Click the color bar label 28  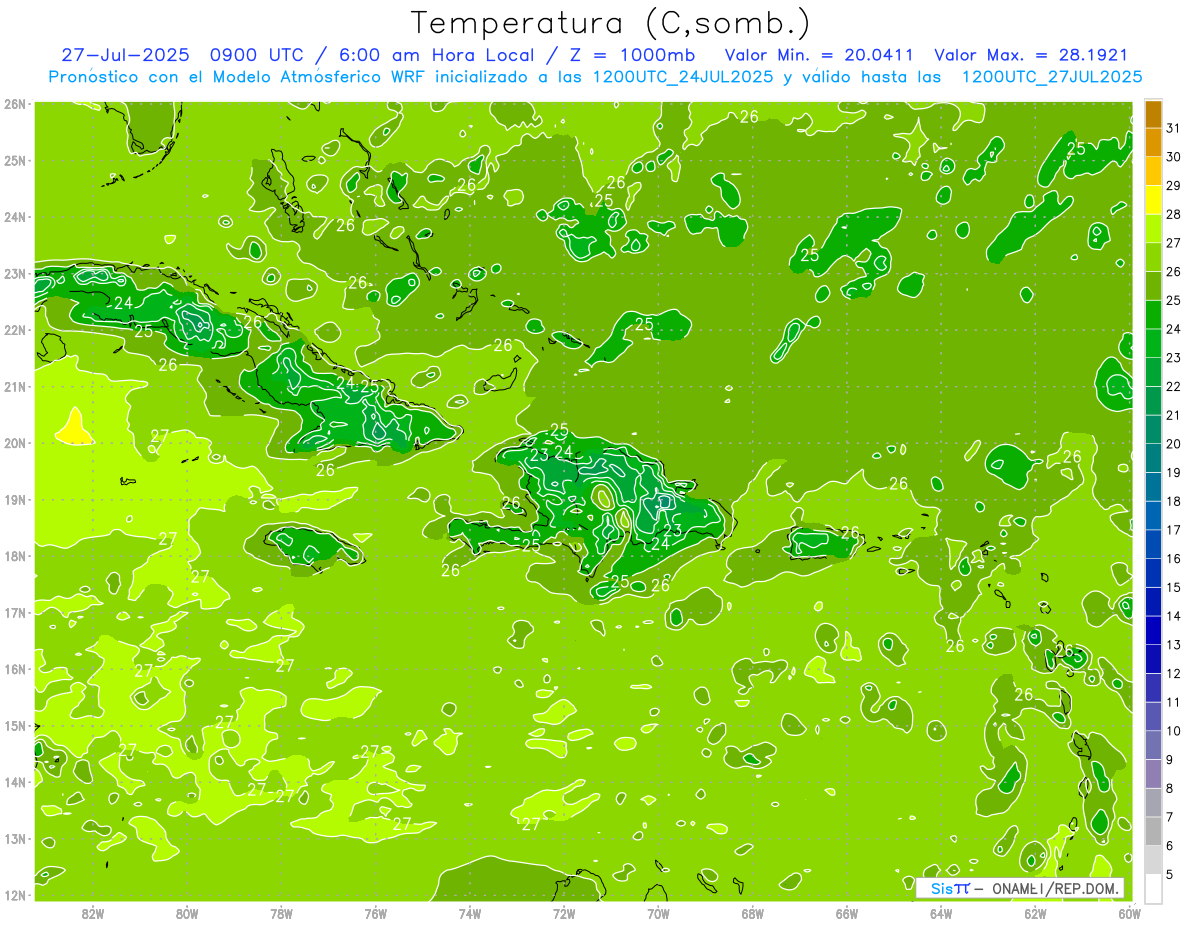[x=1173, y=214]
